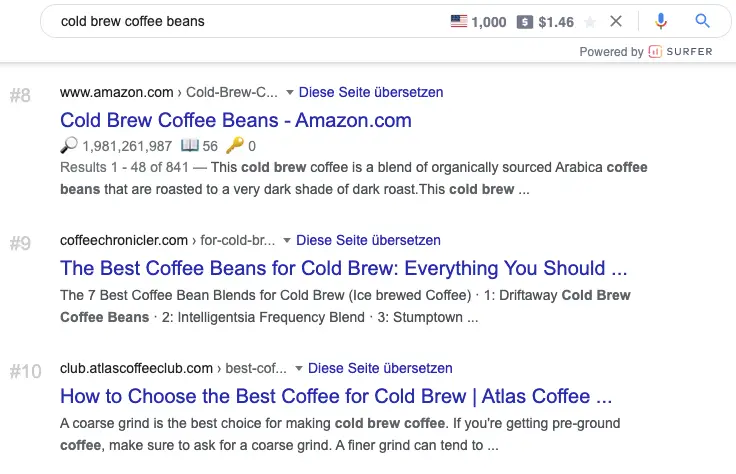
Task: Click the book word count icon
Action: 190,145
